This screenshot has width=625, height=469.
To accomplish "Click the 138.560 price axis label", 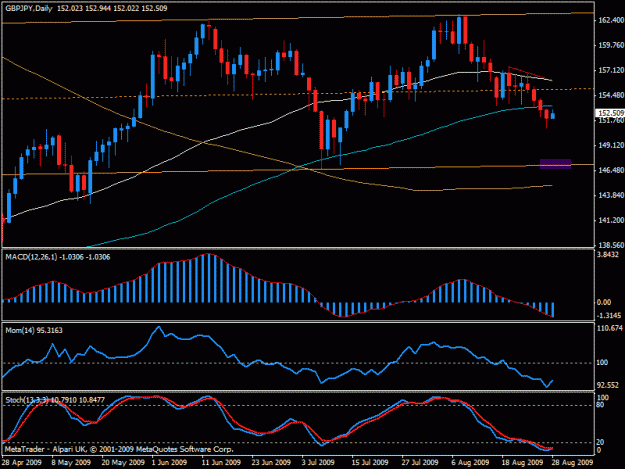I will (611, 245).
